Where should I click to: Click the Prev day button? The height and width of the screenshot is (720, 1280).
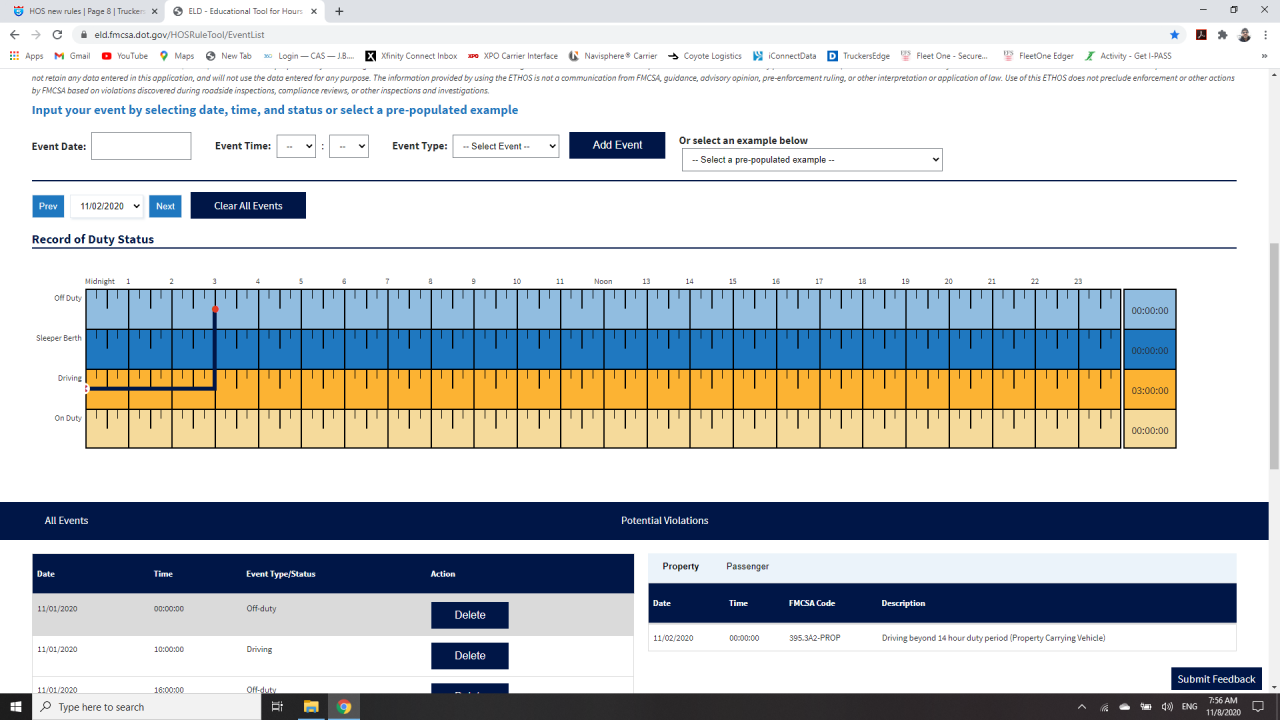click(48, 206)
